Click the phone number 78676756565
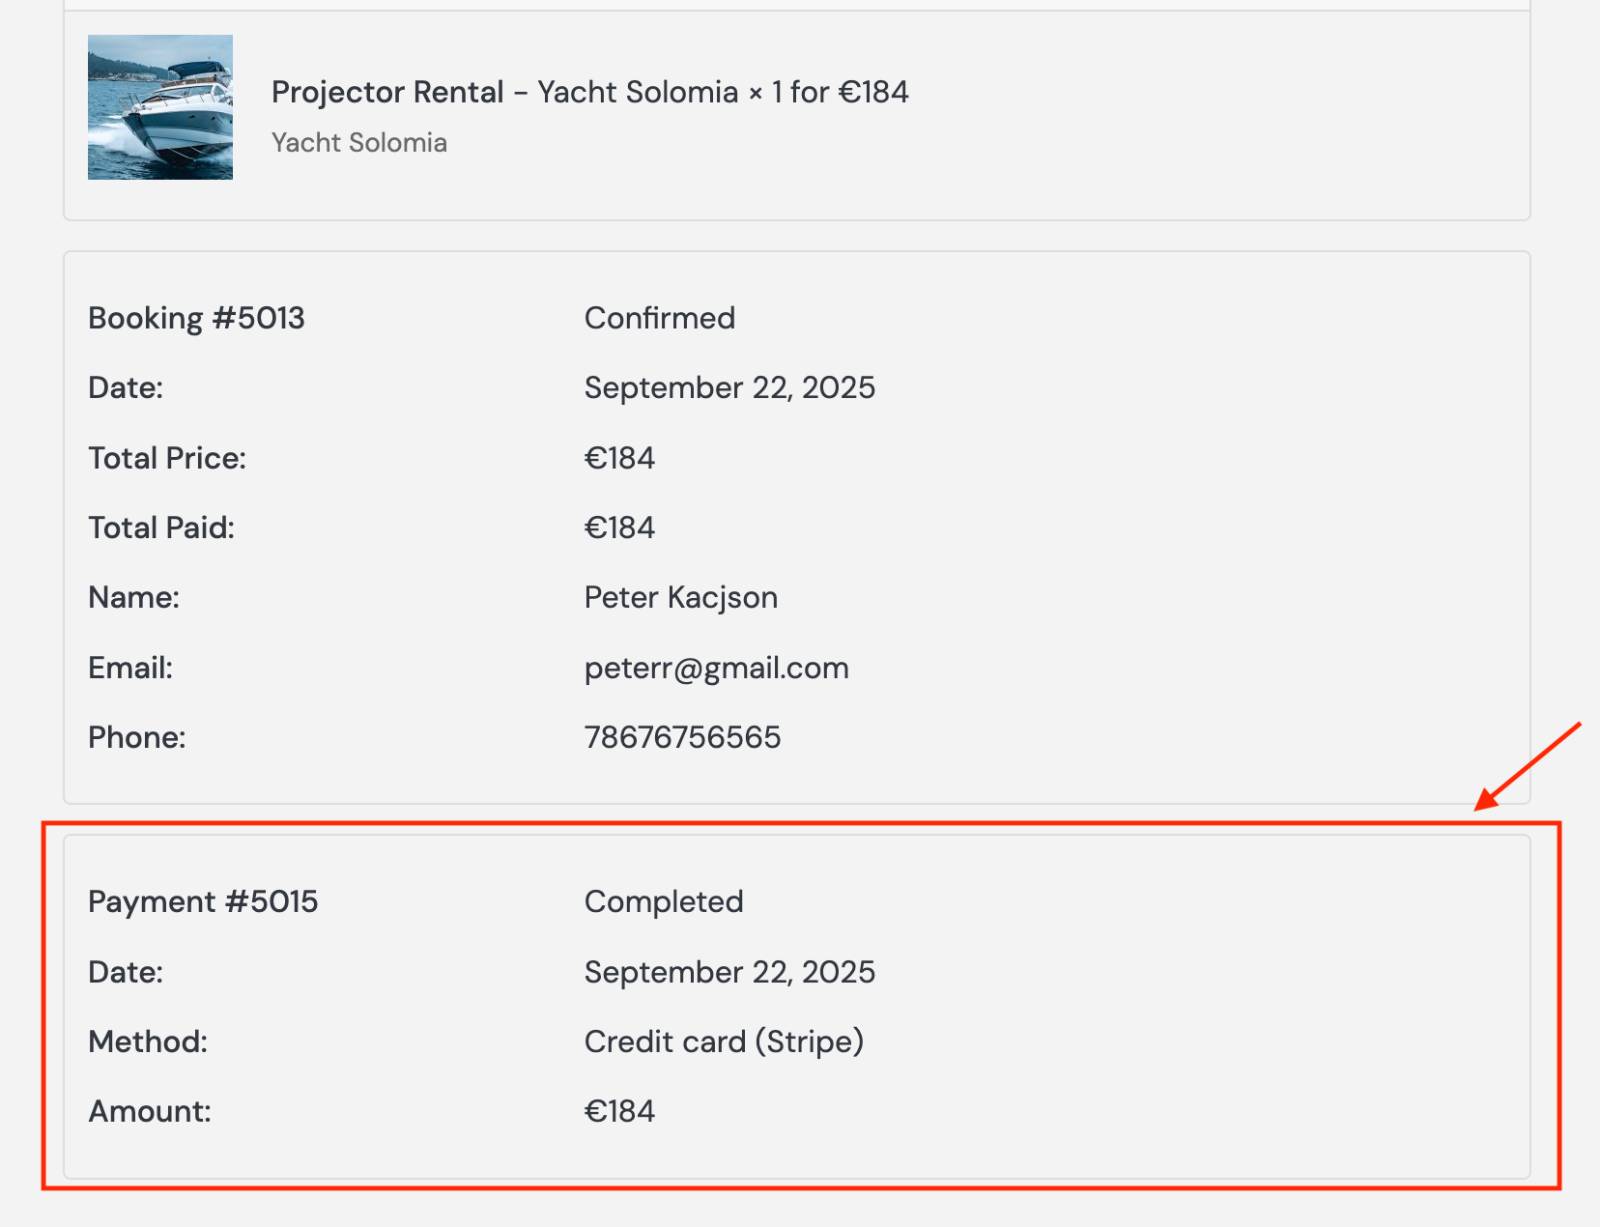 point(682,738)
